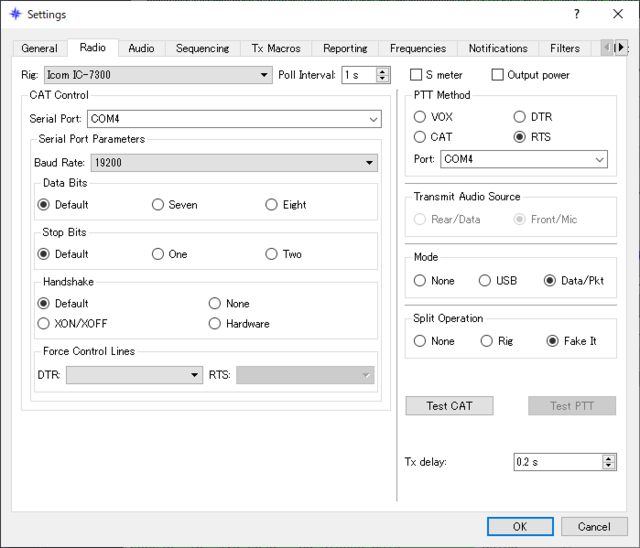Viewport: 640px width, 548px height.
Task: Decrease Tx delay with down arrow
Action: [x=609, y=465]
